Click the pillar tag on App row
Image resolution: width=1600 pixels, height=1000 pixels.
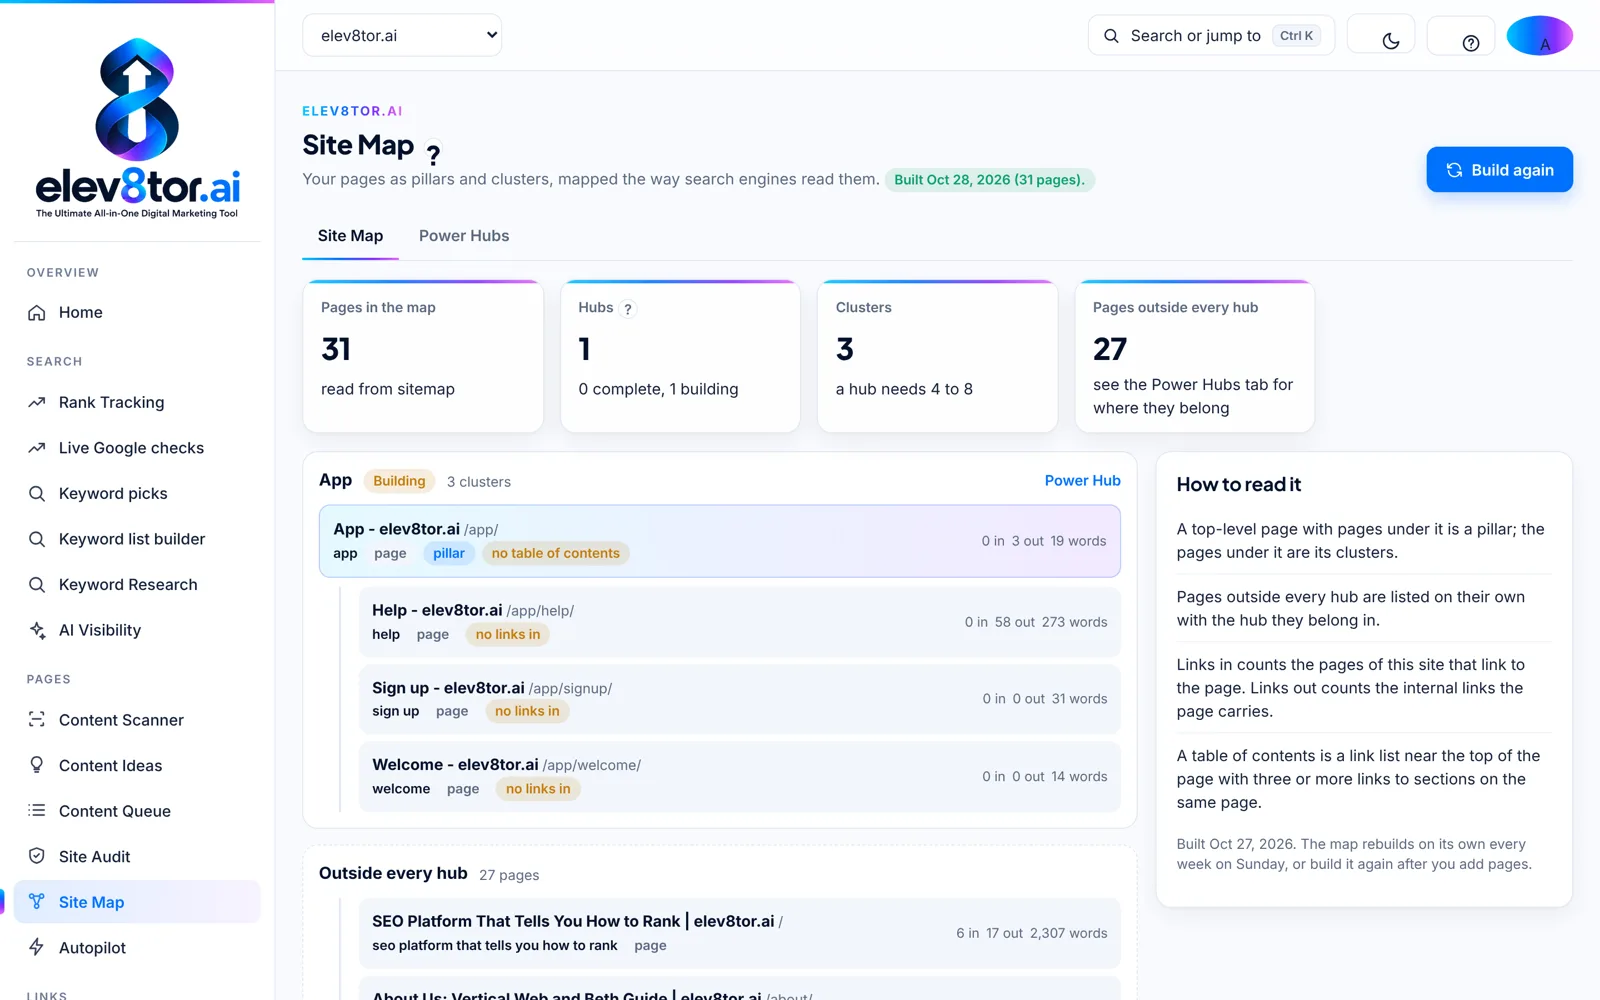click(x=449, y=554)
